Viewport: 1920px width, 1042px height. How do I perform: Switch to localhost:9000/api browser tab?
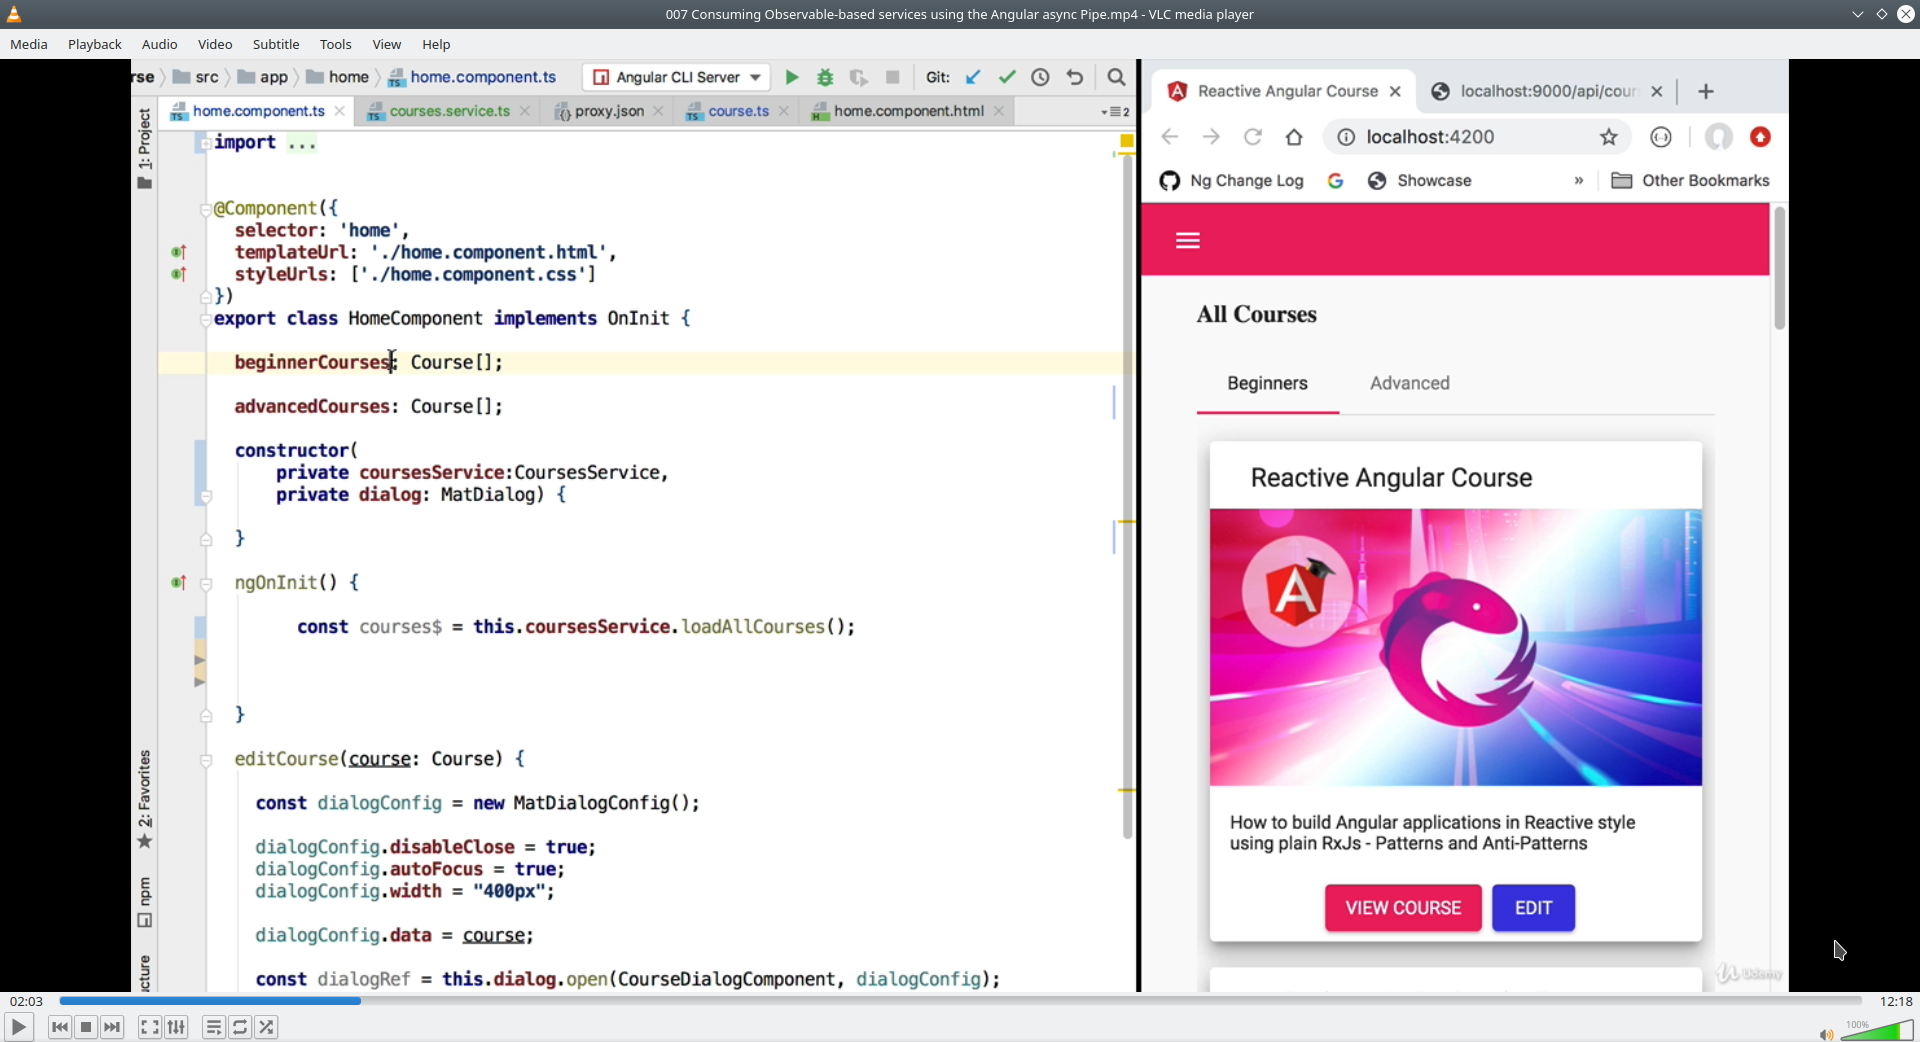click(x=1548, y=91)
